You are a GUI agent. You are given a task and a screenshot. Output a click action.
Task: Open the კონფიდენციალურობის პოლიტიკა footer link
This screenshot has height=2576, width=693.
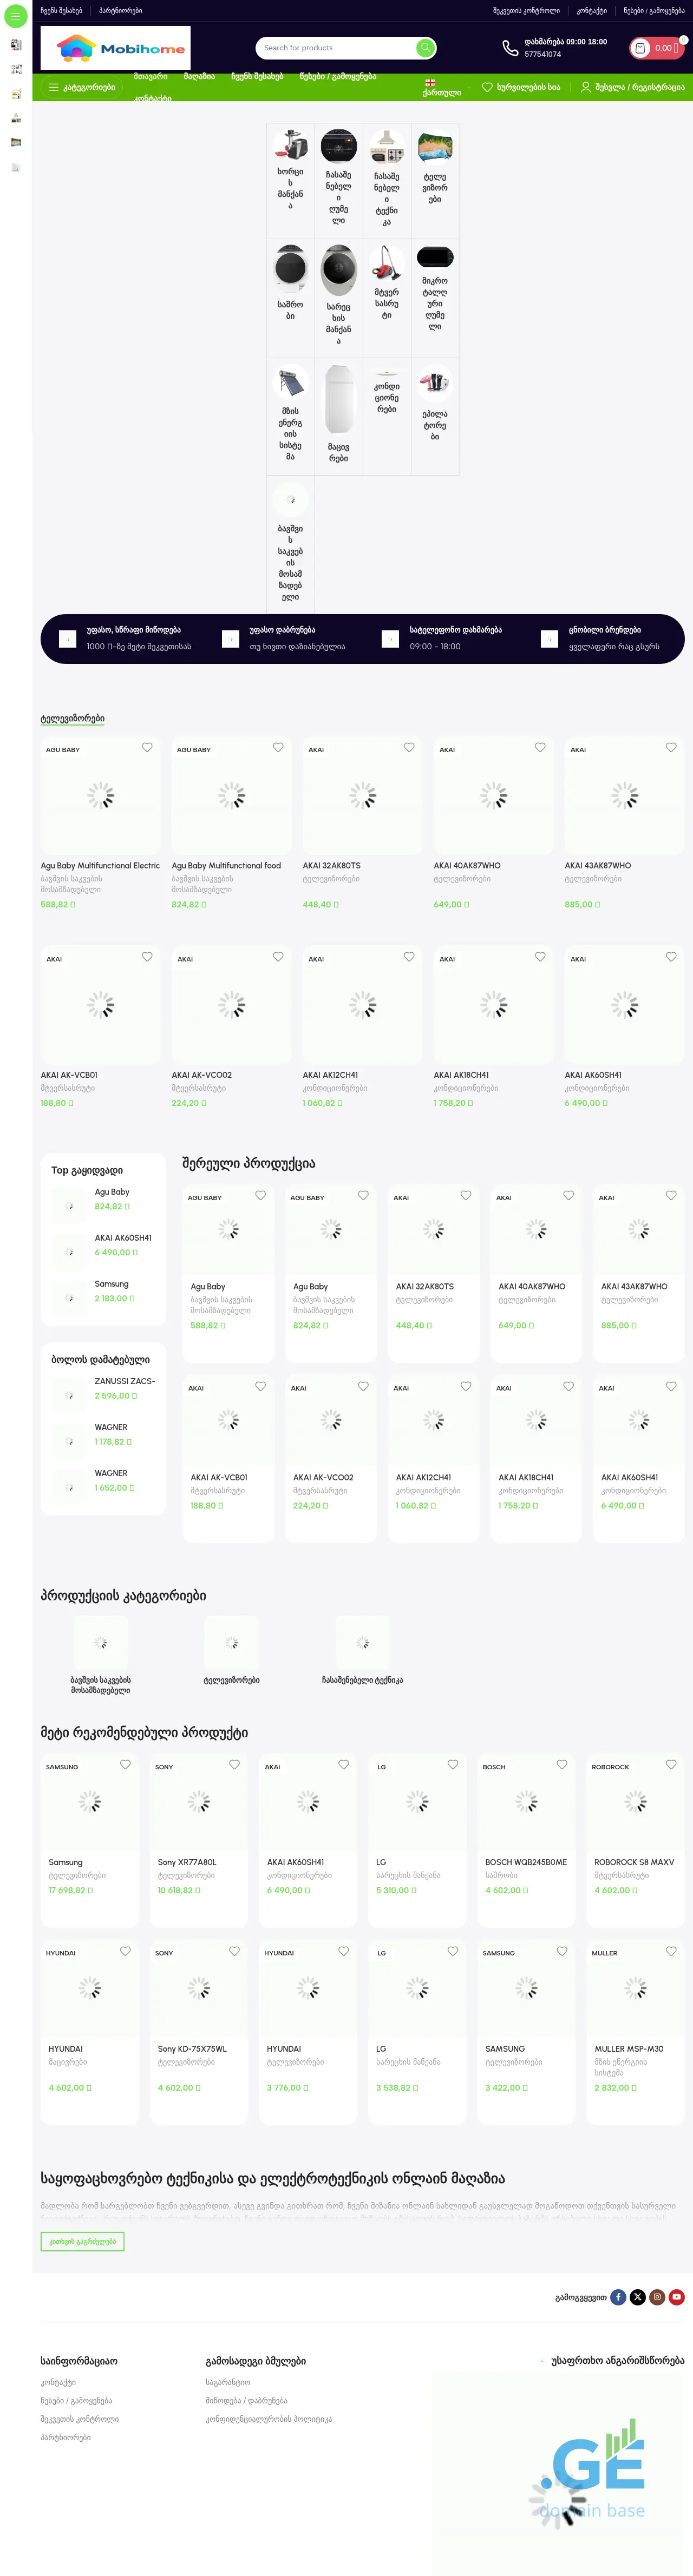pyautogui.click(x=268, y=2419)
